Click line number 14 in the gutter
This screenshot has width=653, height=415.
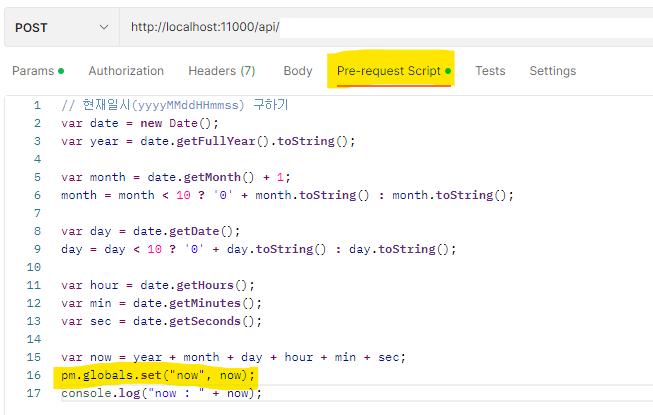34,339
